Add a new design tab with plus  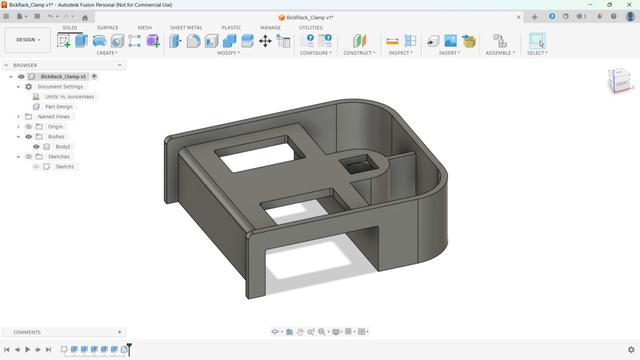coord(534,17)
